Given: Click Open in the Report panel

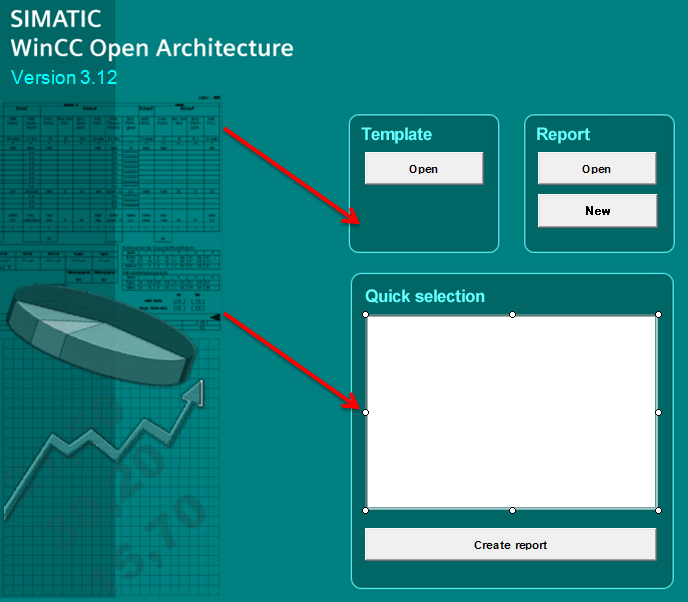Looking at the screenshot, I should pos(597,168).
